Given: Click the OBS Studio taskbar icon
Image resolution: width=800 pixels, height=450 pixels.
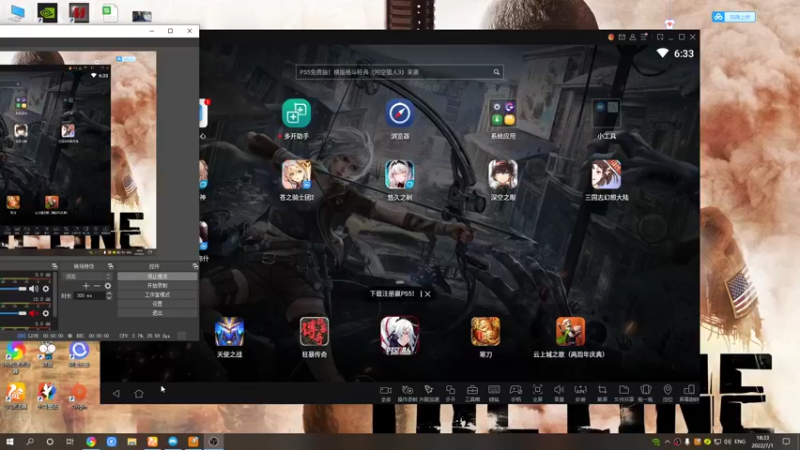Looking at the screenshot, I should [214, 441].
